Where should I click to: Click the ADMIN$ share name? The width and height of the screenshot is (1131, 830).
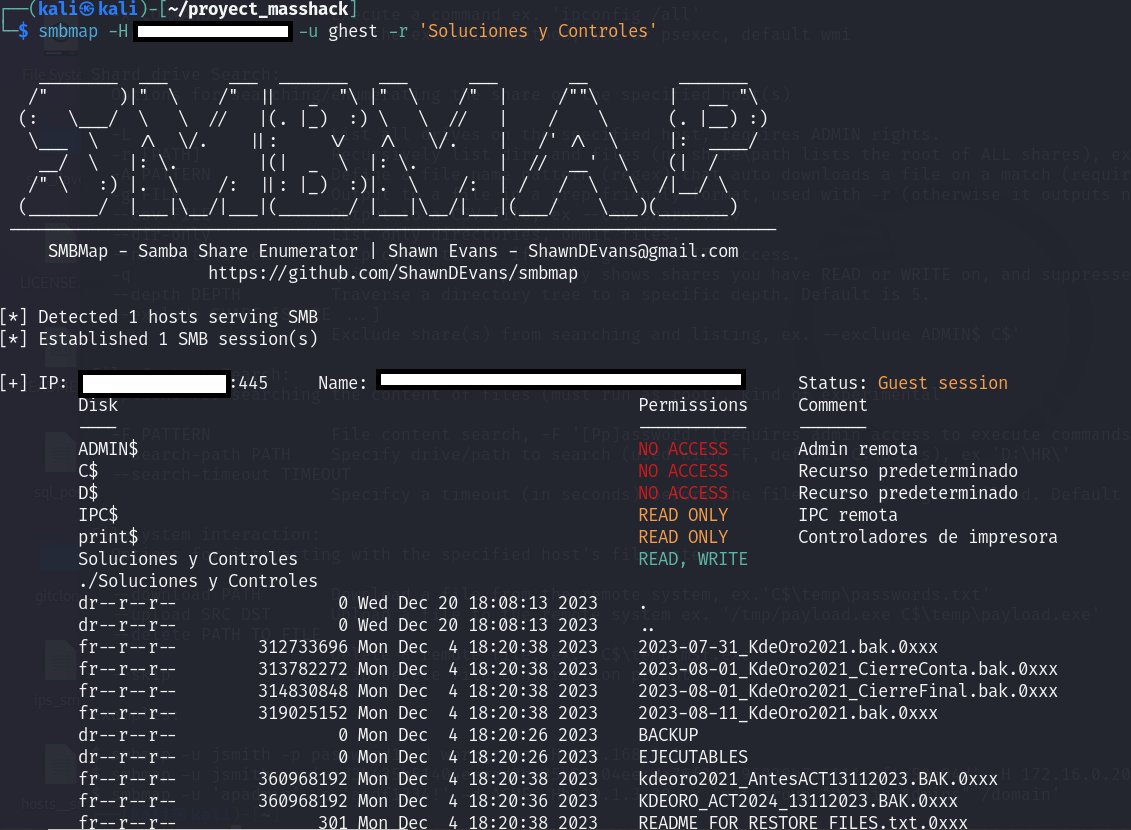tap(107, 449)
